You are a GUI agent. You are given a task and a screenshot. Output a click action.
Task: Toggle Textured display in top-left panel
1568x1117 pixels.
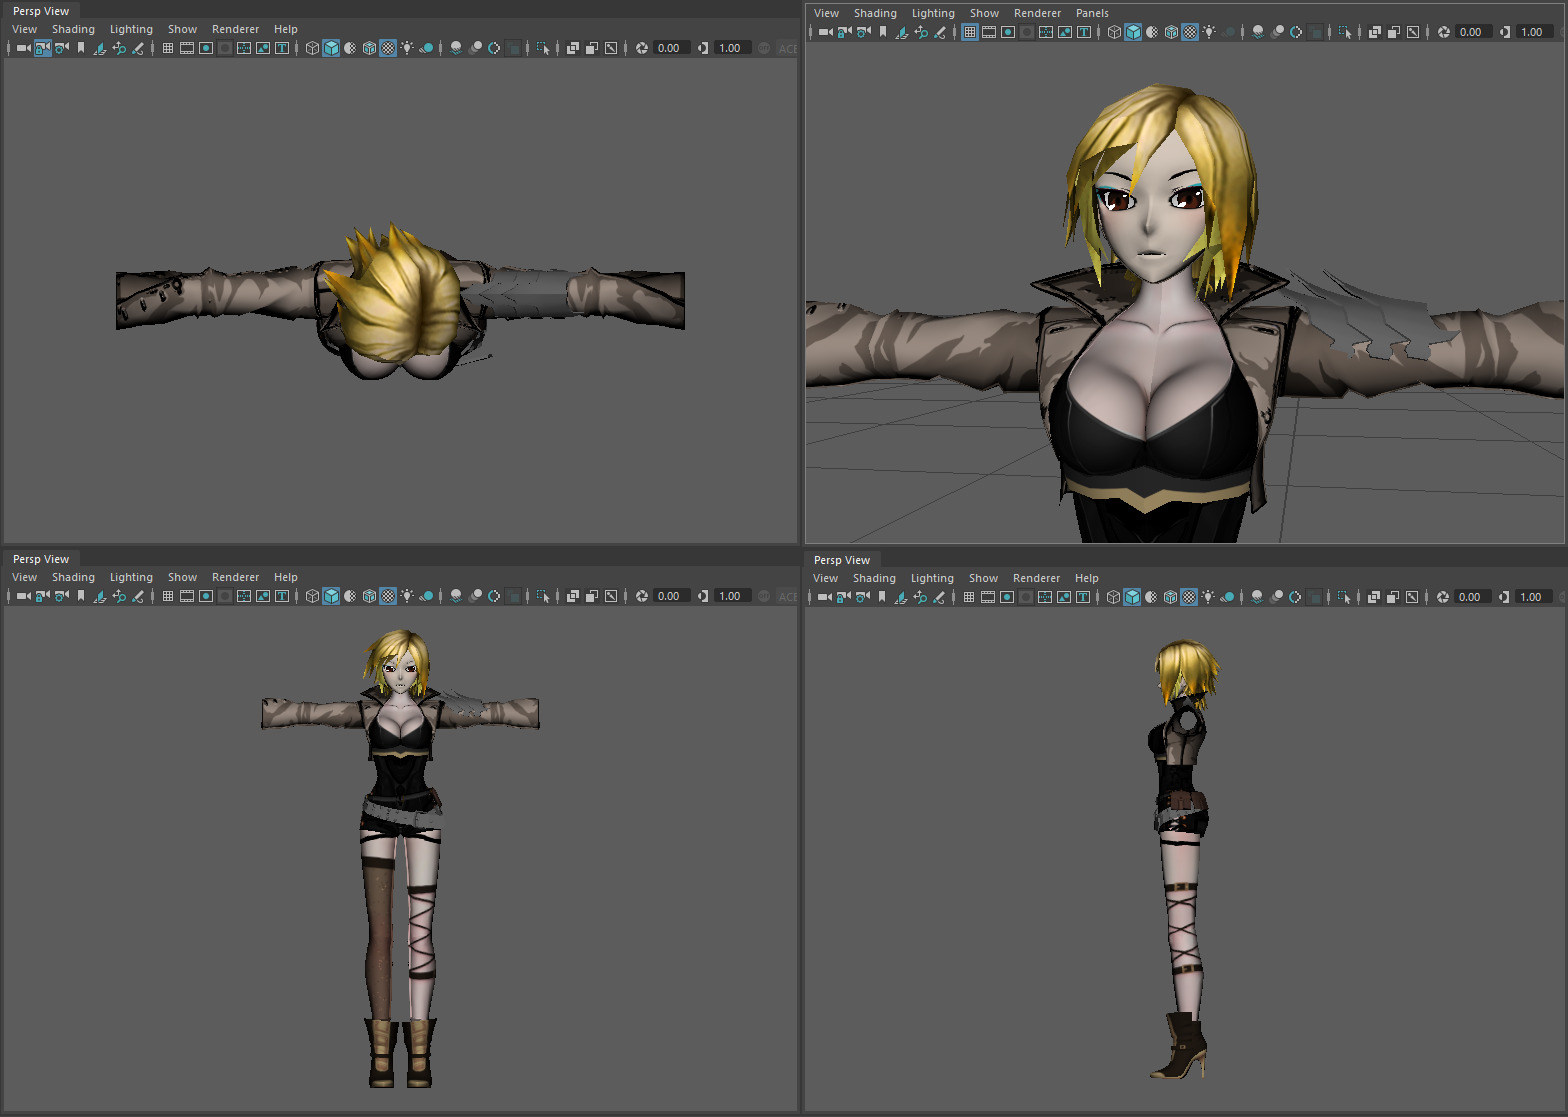[x=388, y=48]
